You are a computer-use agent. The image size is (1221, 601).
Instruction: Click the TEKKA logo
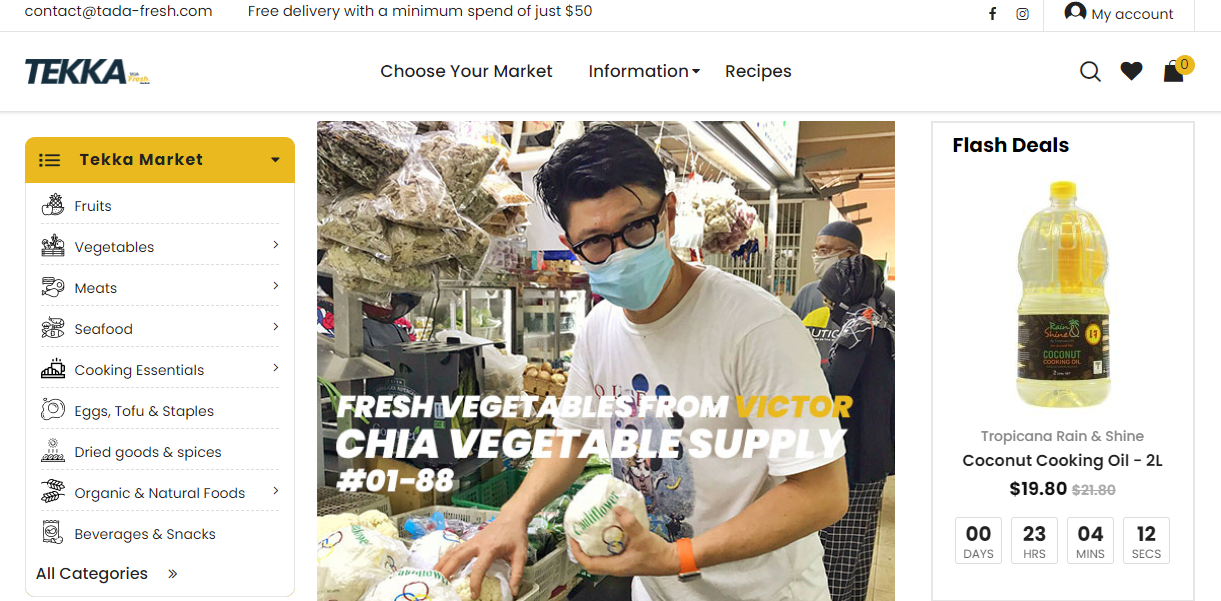click(87, 72)
